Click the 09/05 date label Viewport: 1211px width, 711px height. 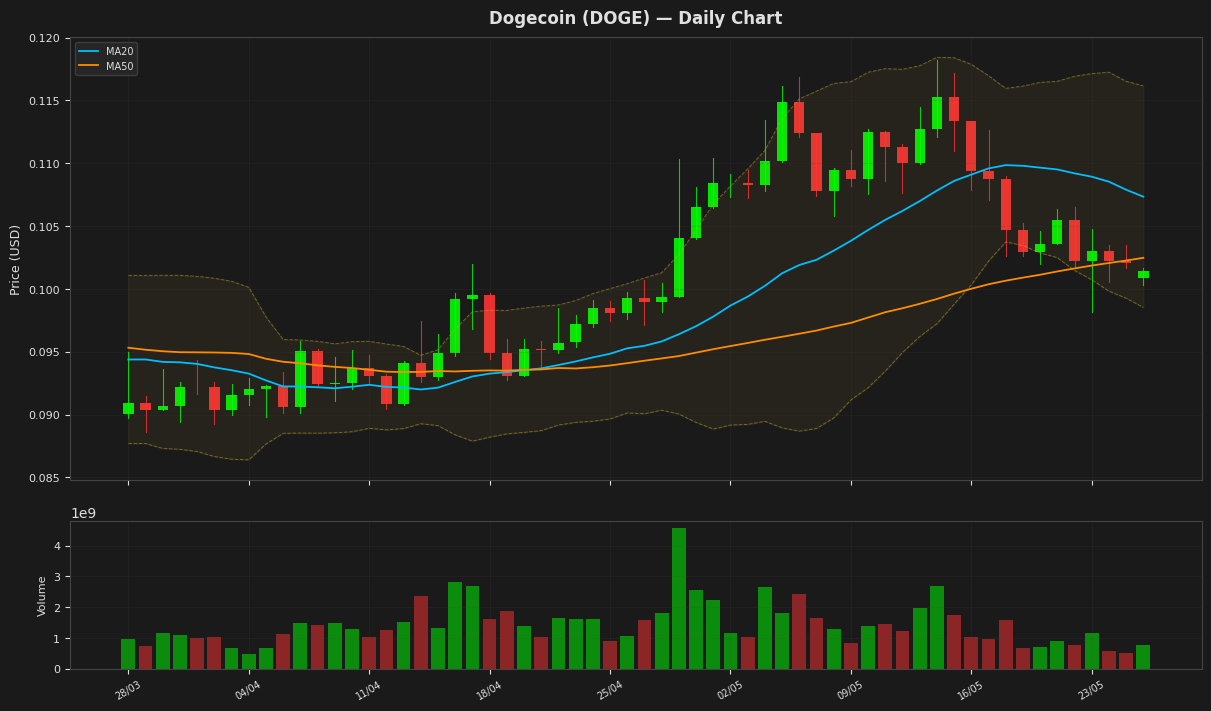pos(850,690)
